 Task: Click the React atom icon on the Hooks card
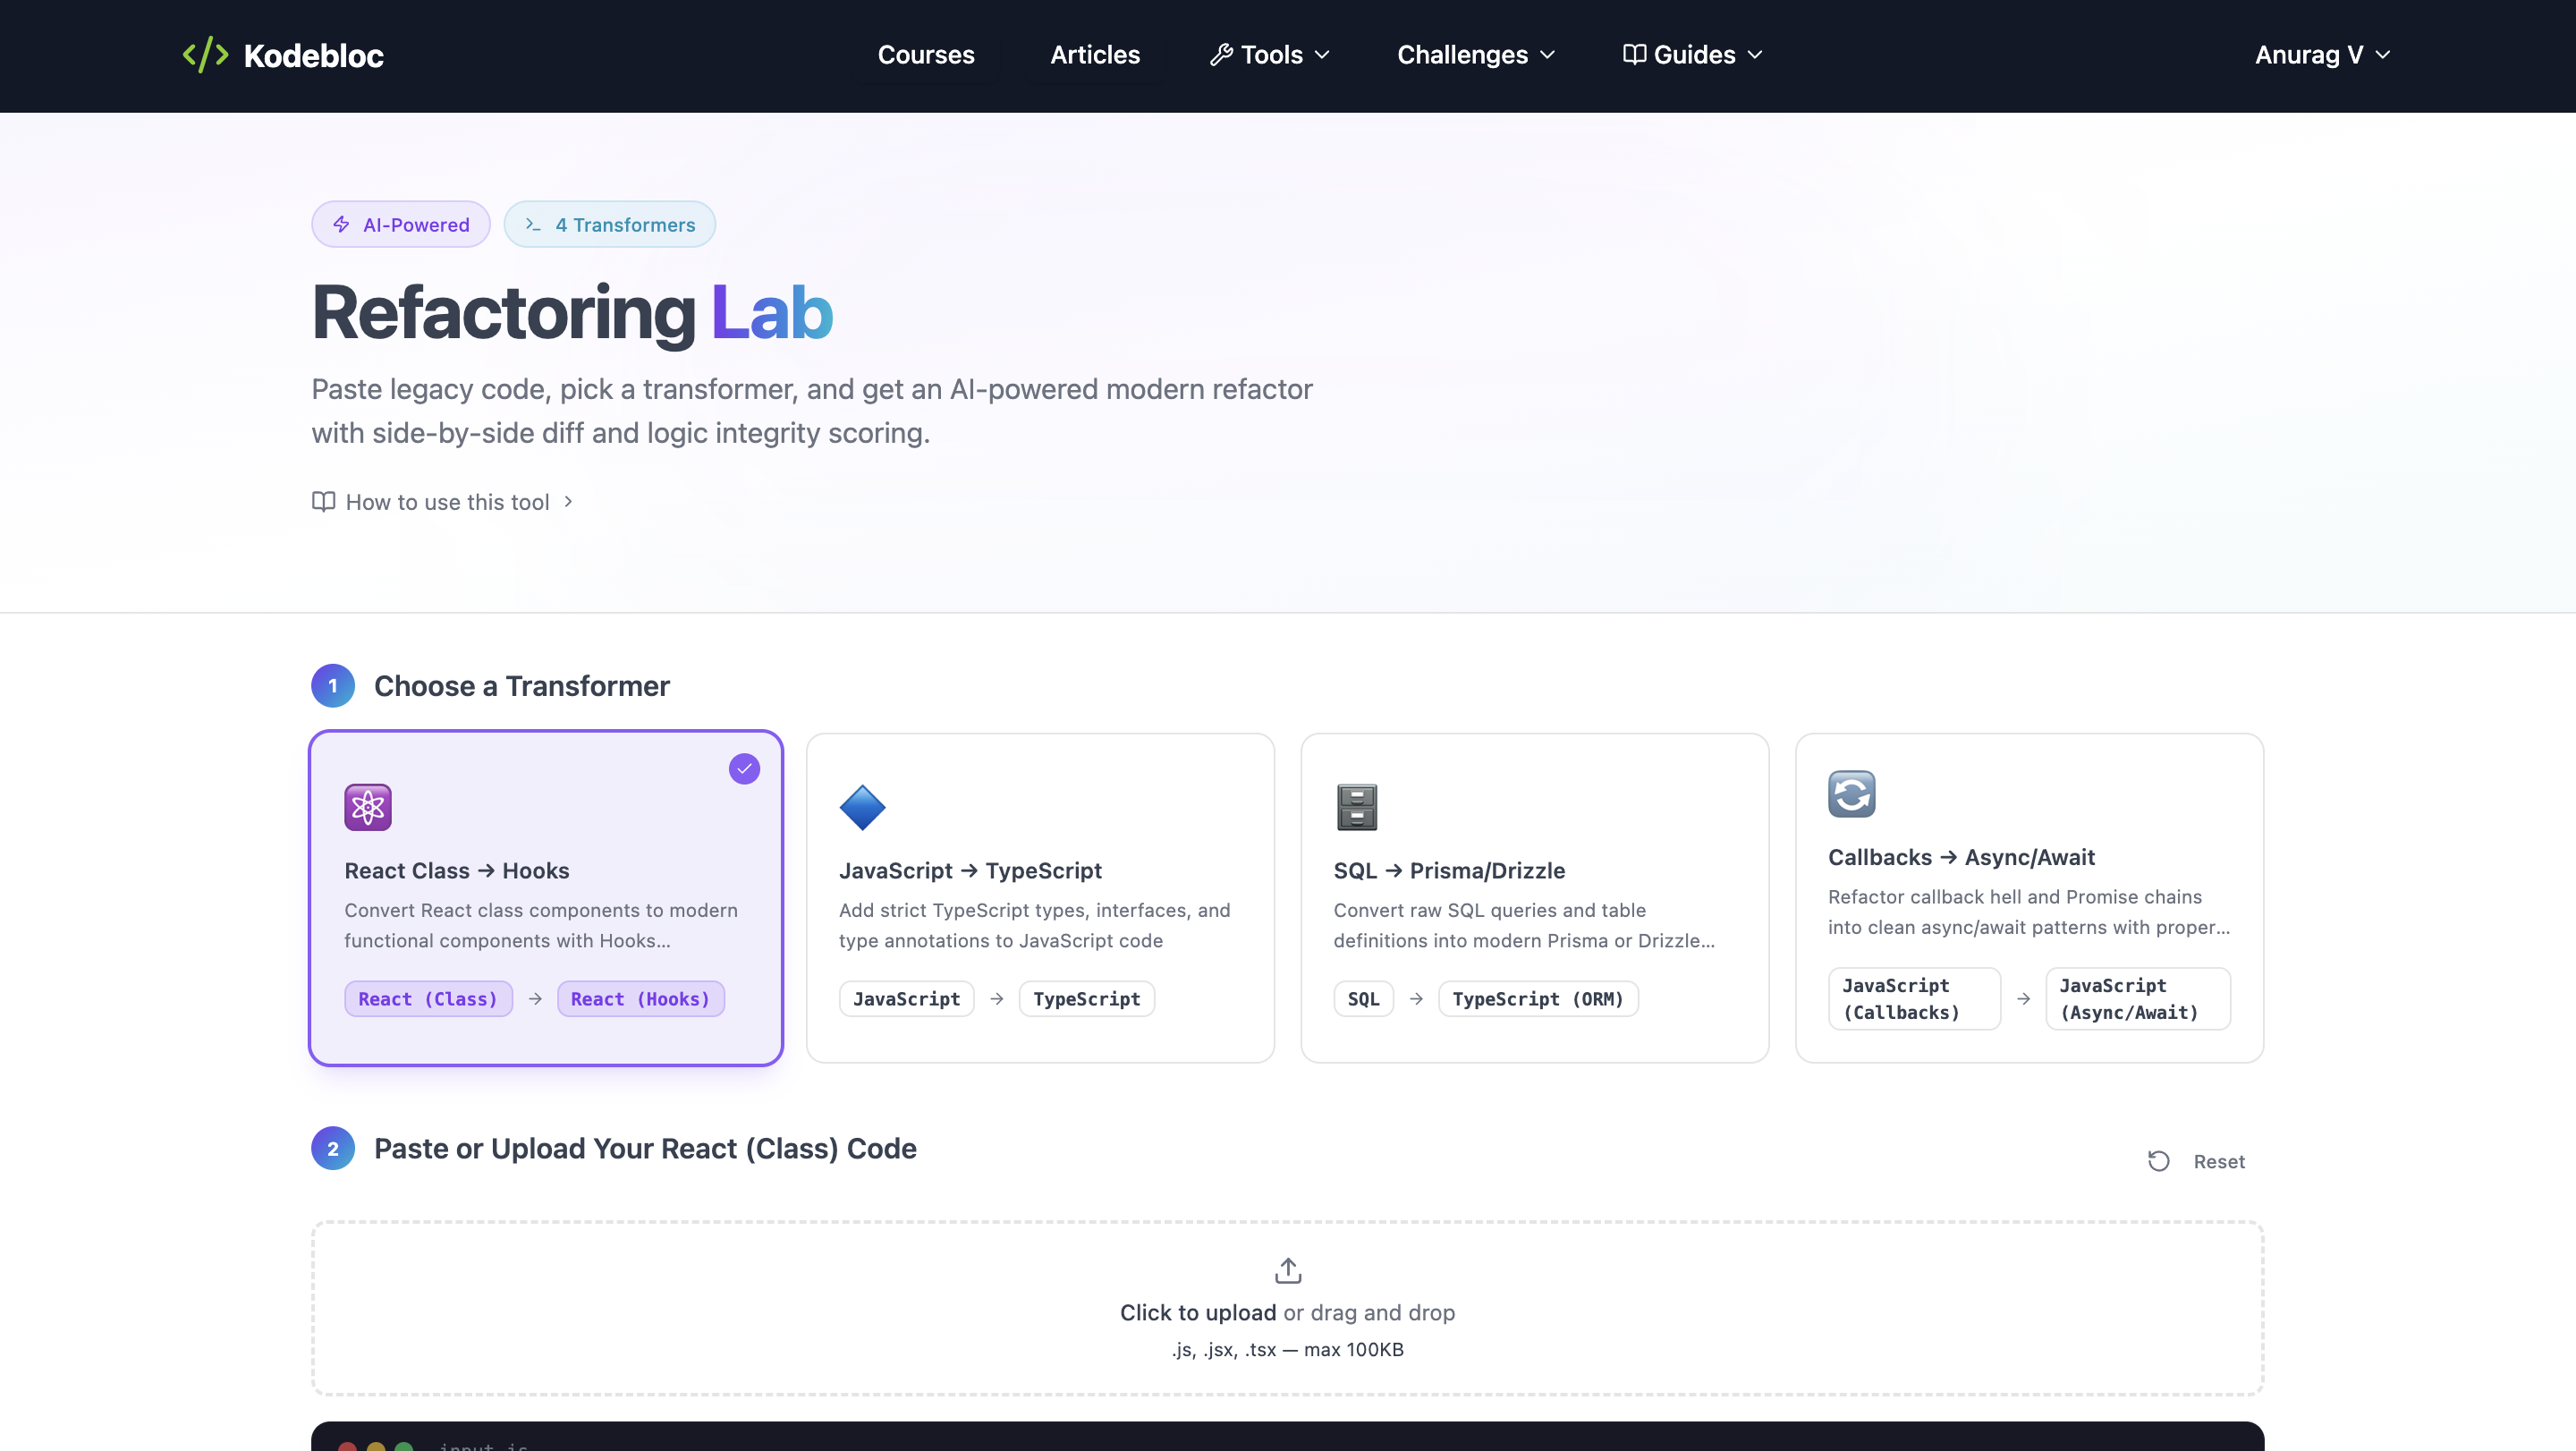click(x=367, y=807)
